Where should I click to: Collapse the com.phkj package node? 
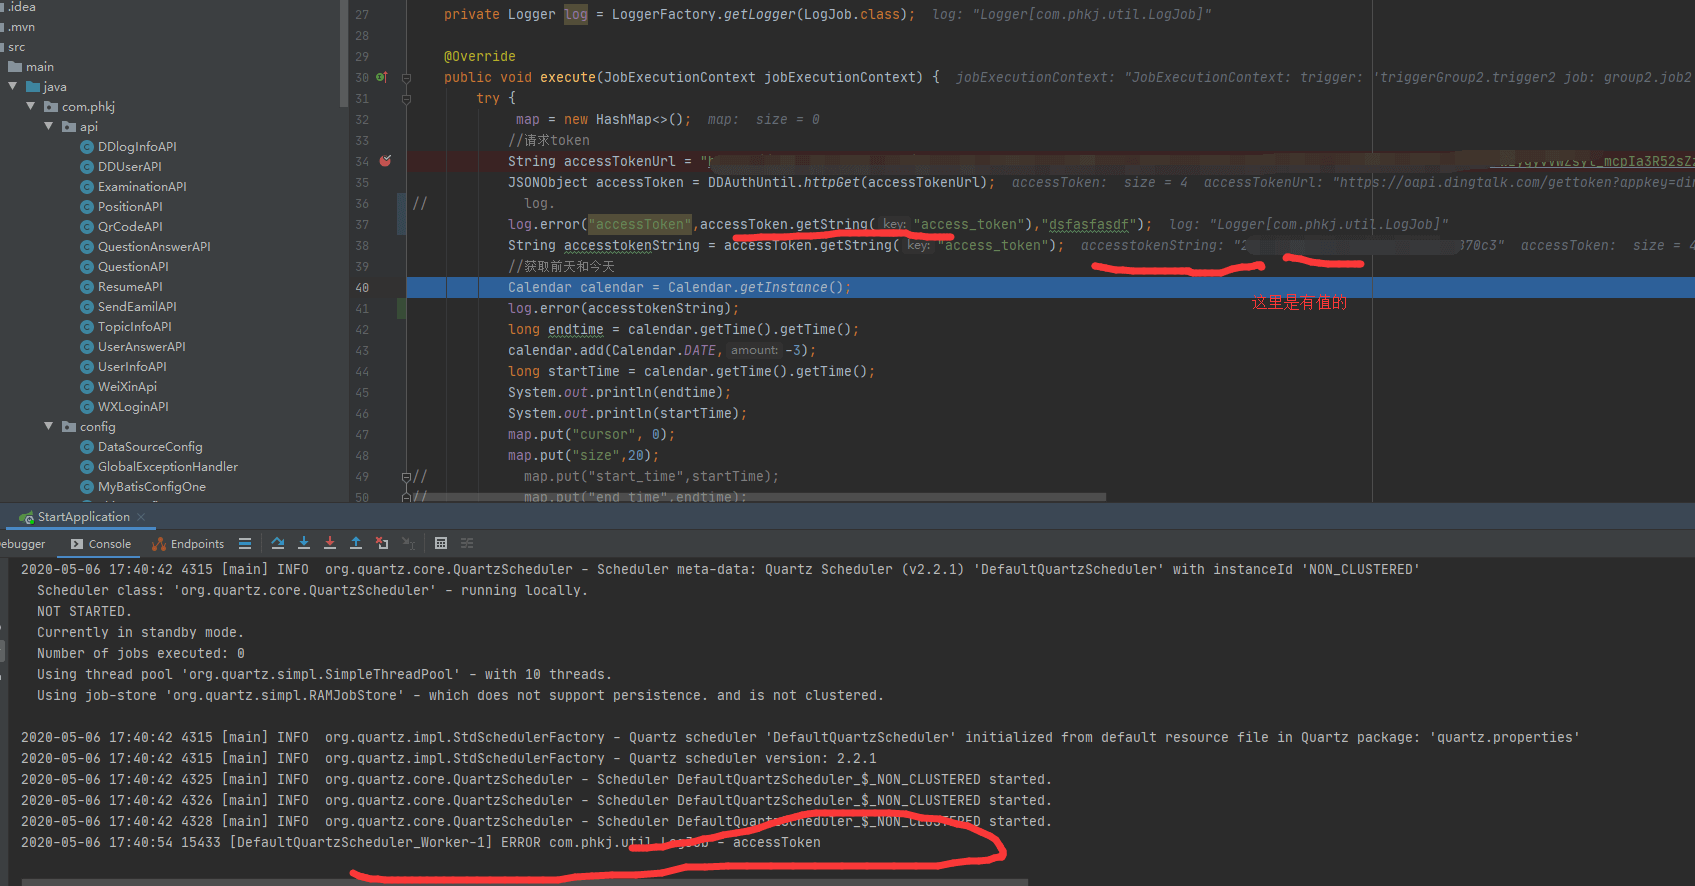pos(30,106)
